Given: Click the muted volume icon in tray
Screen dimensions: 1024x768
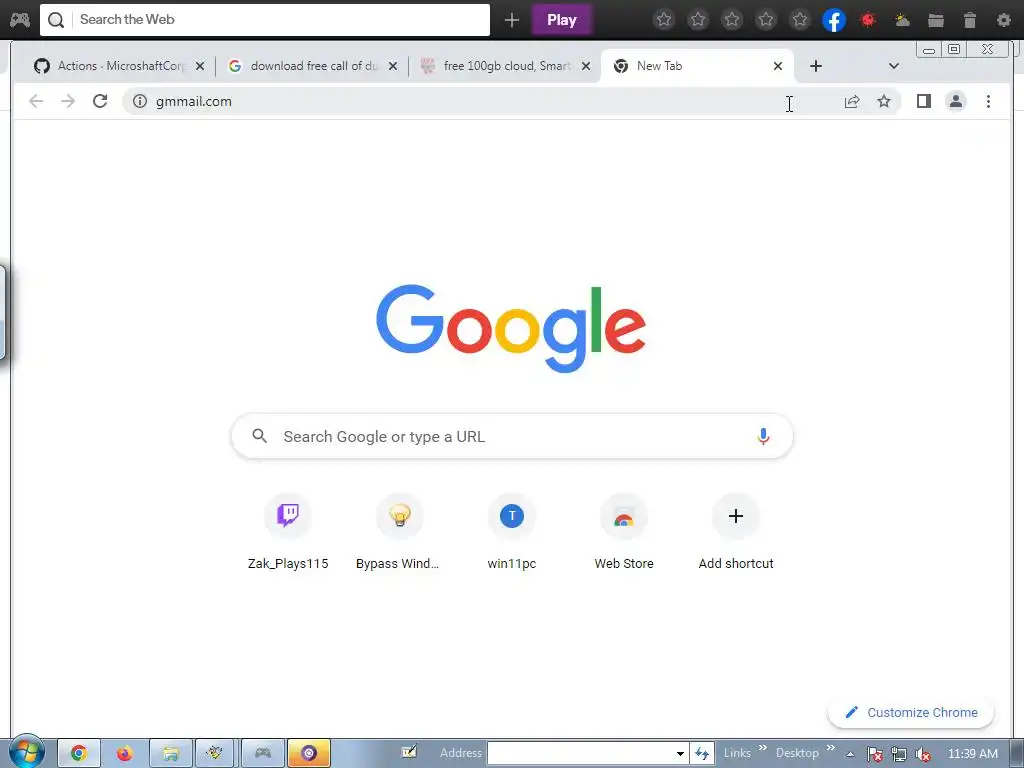Looking at the screenshot, I should [923, 754].
